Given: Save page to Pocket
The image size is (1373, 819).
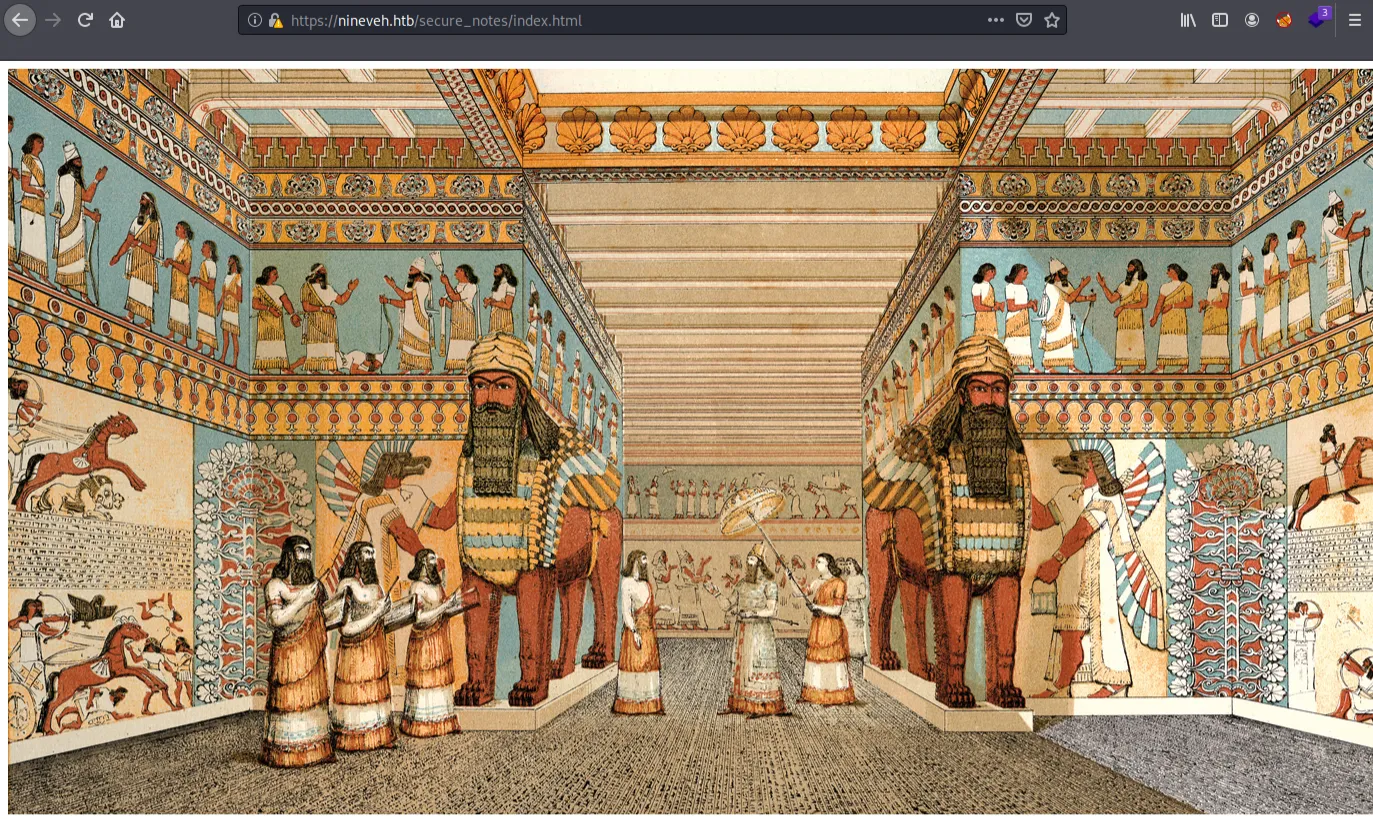Looking at the screenshot, I should [x=1024, y=20].
